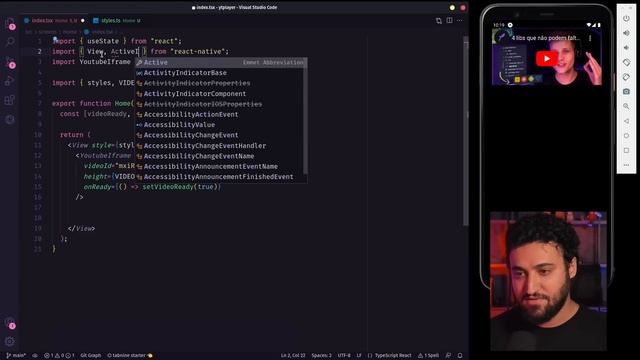Image resolution: width=640 pixels, height=360 pixels.
Task: Change TypeScript React language mode
Action: [x=389, y=356]
